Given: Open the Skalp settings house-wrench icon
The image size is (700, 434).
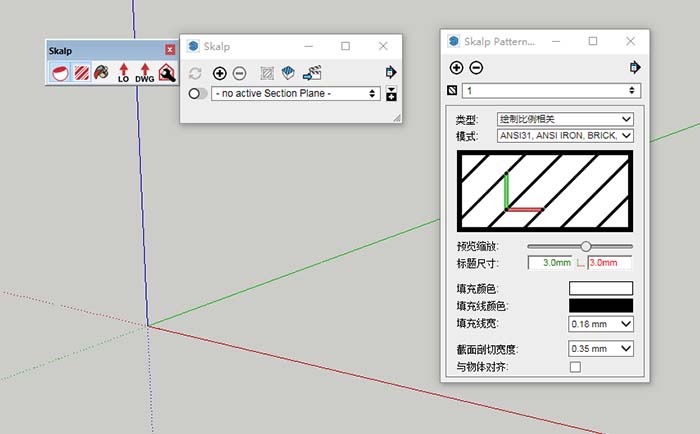Looking at the screenshot, I should click(x=166, y=73).
